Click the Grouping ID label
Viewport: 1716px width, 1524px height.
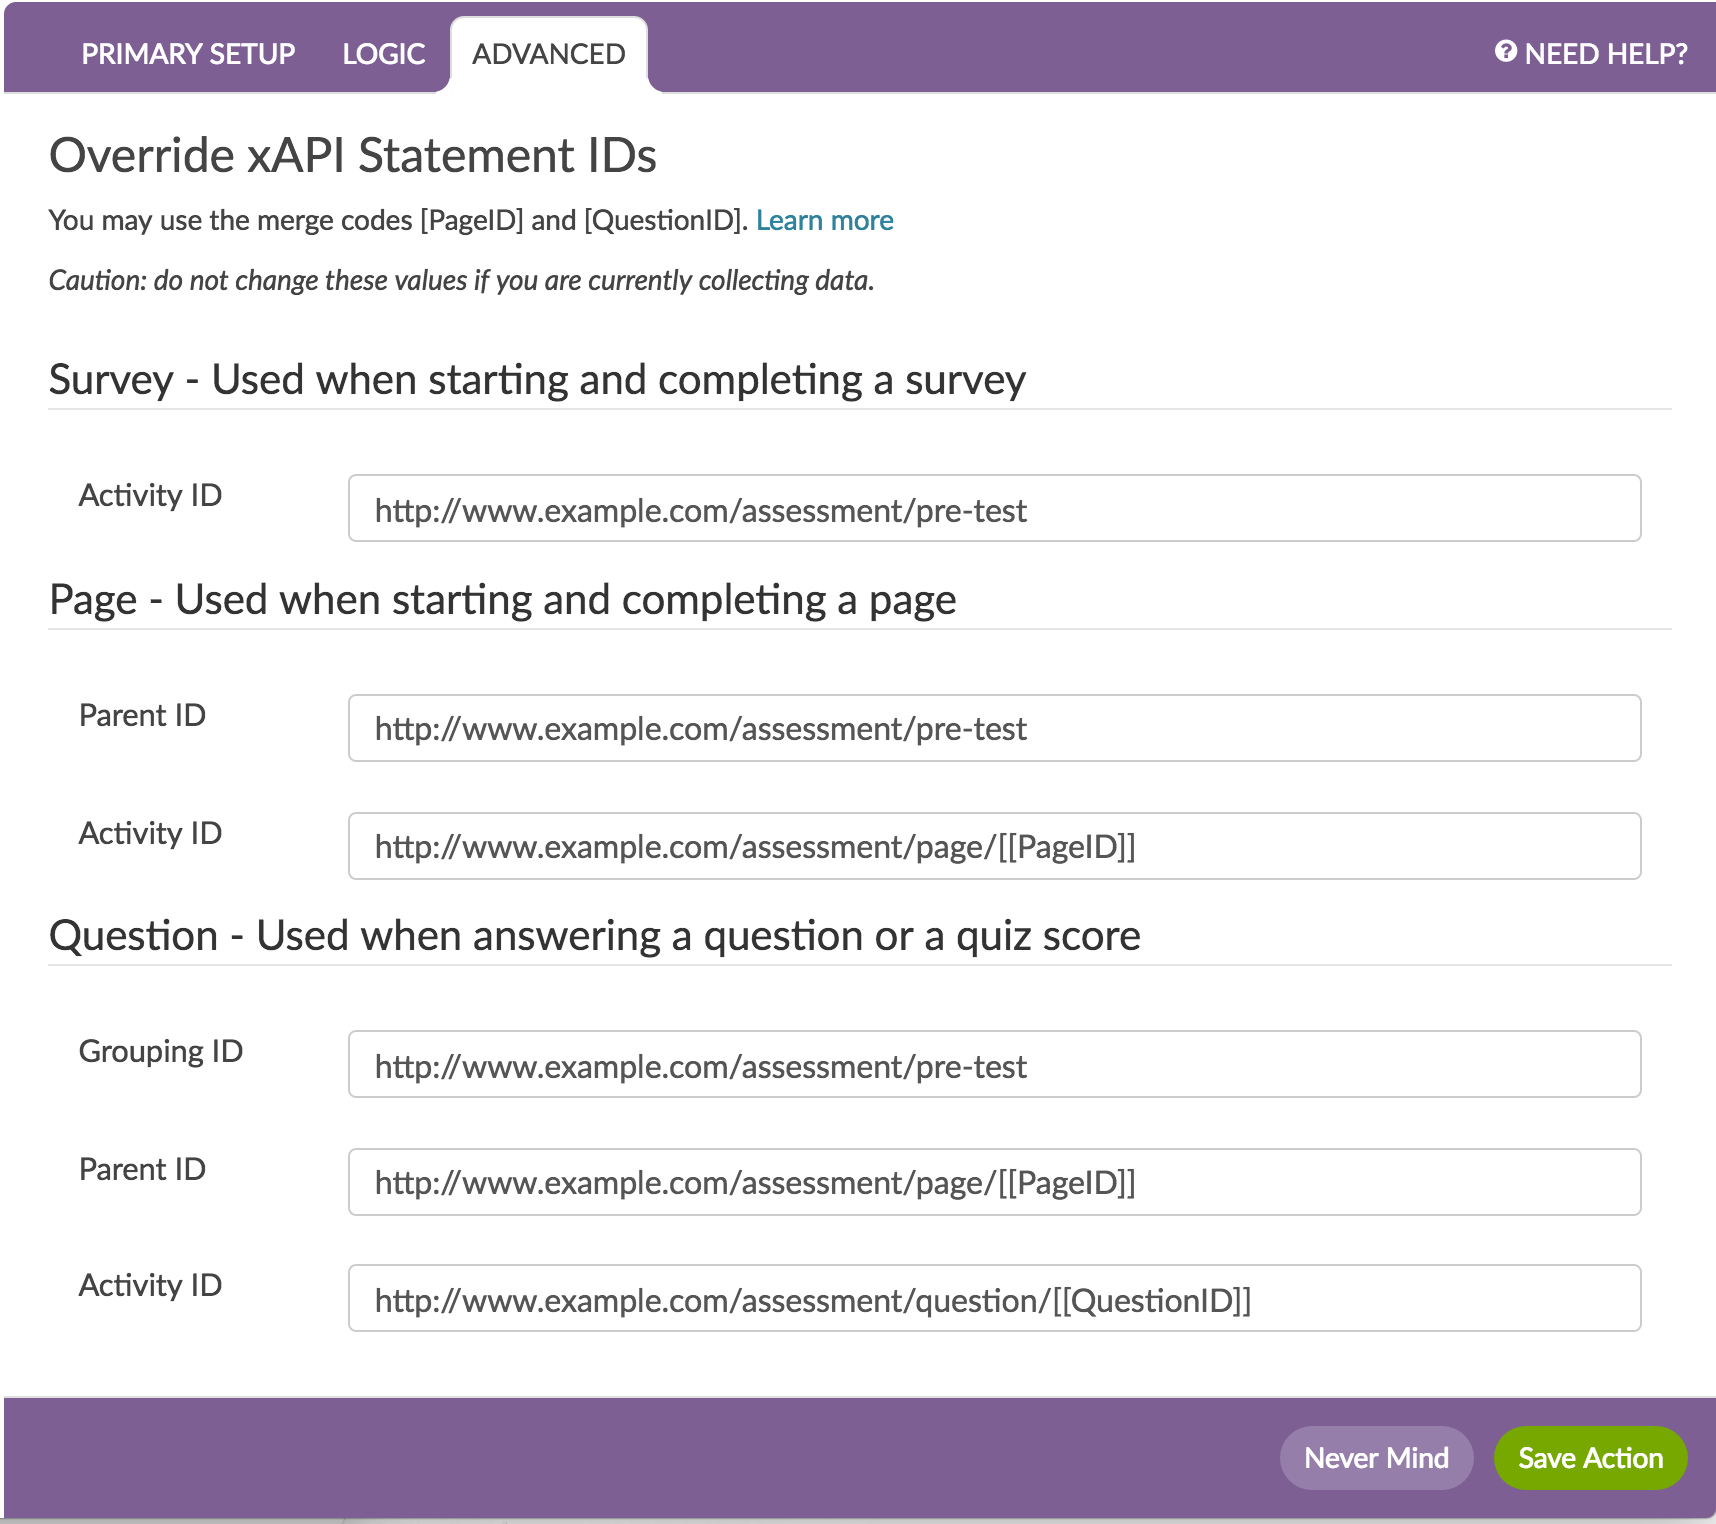click(x=161, y=1051)
